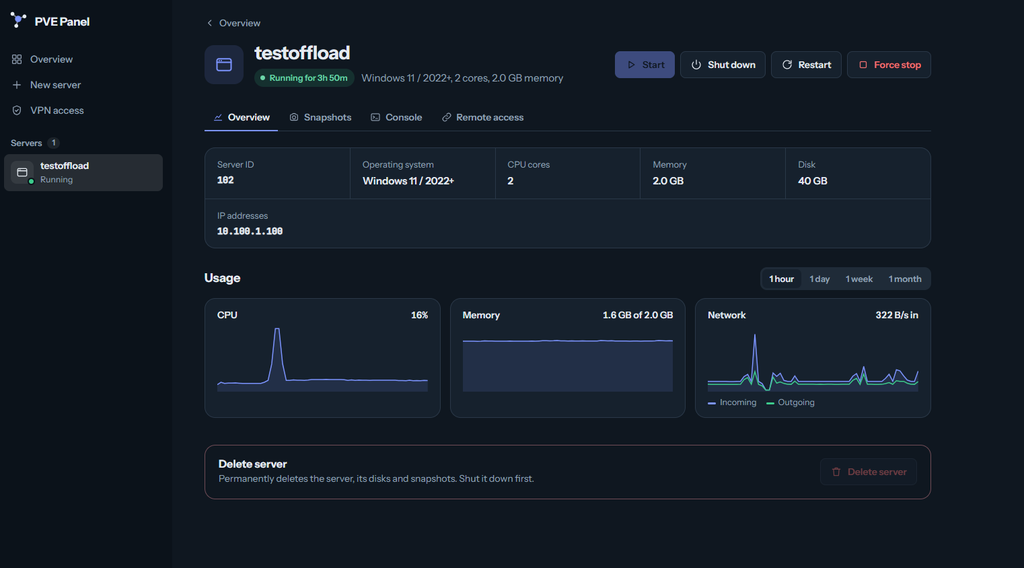Switch usage range to 1 day

(x=820, y=279)
